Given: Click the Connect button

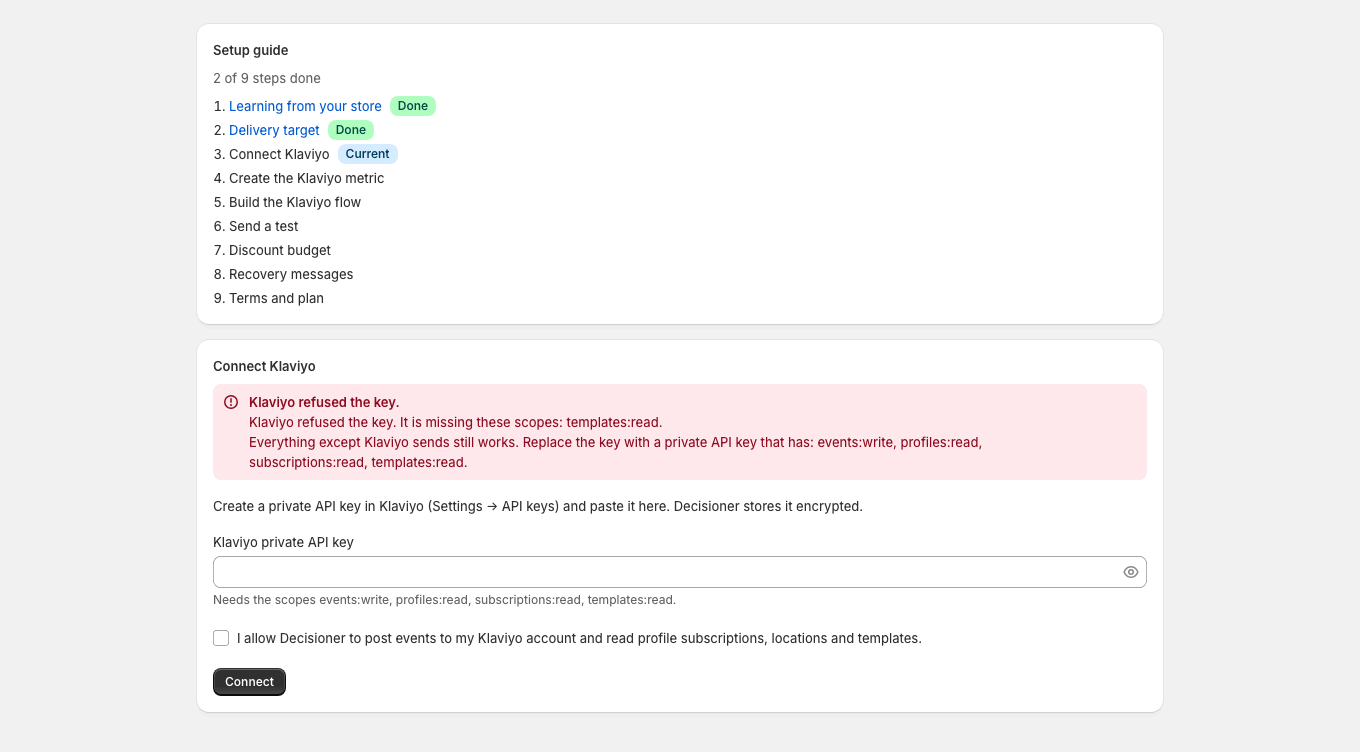Looking at the screenshot, I should (x=249, y=682).
